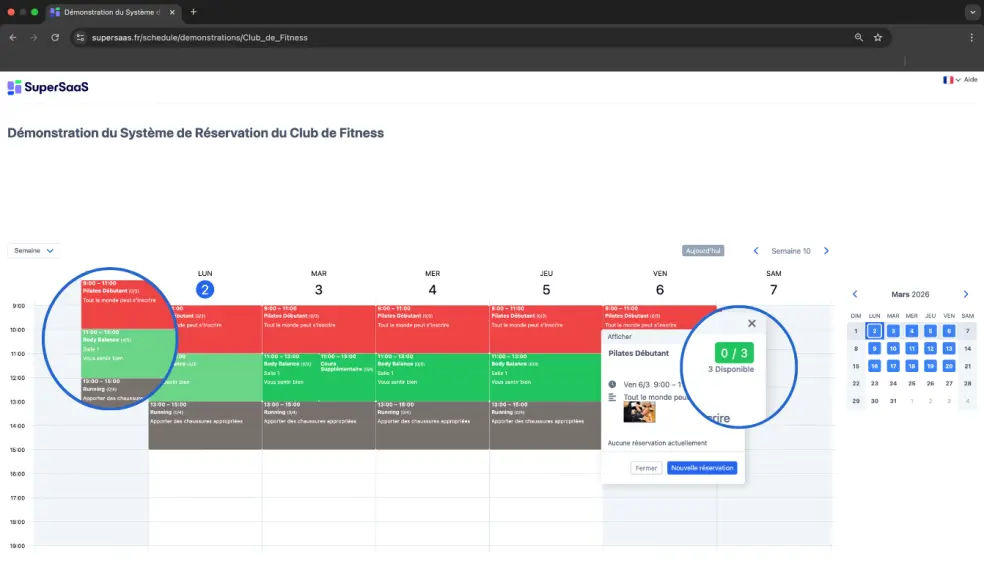Open the Semaine view dropdown
Image resolution: width=984 pixels, height=587 pixels.
point(34,251)
